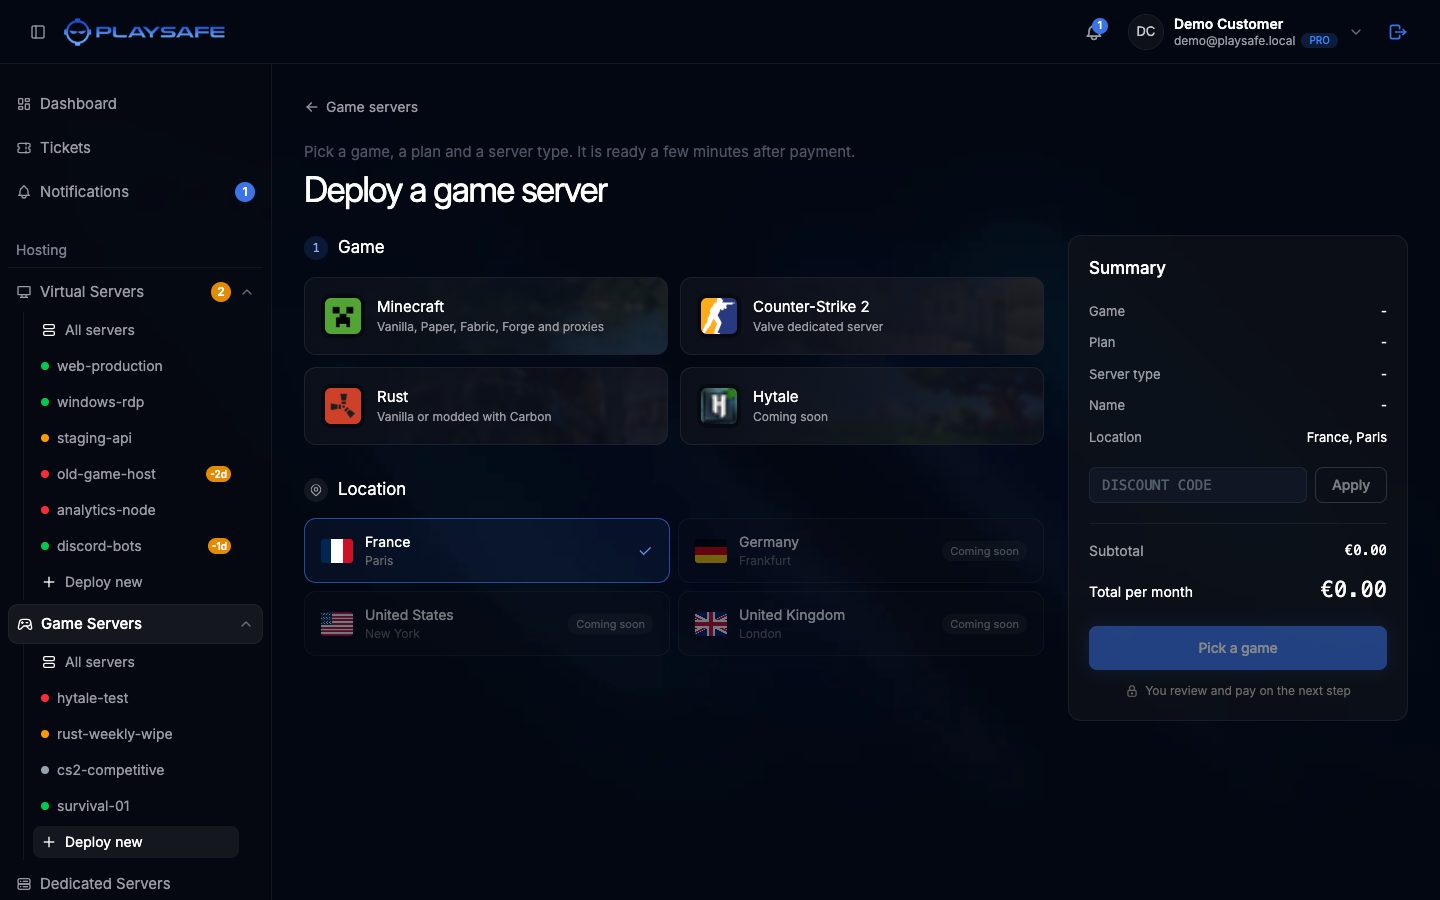Click the Apply discount button
Image resolution: width=1440 pixels, height=900 pixels.
[1351, 485]
